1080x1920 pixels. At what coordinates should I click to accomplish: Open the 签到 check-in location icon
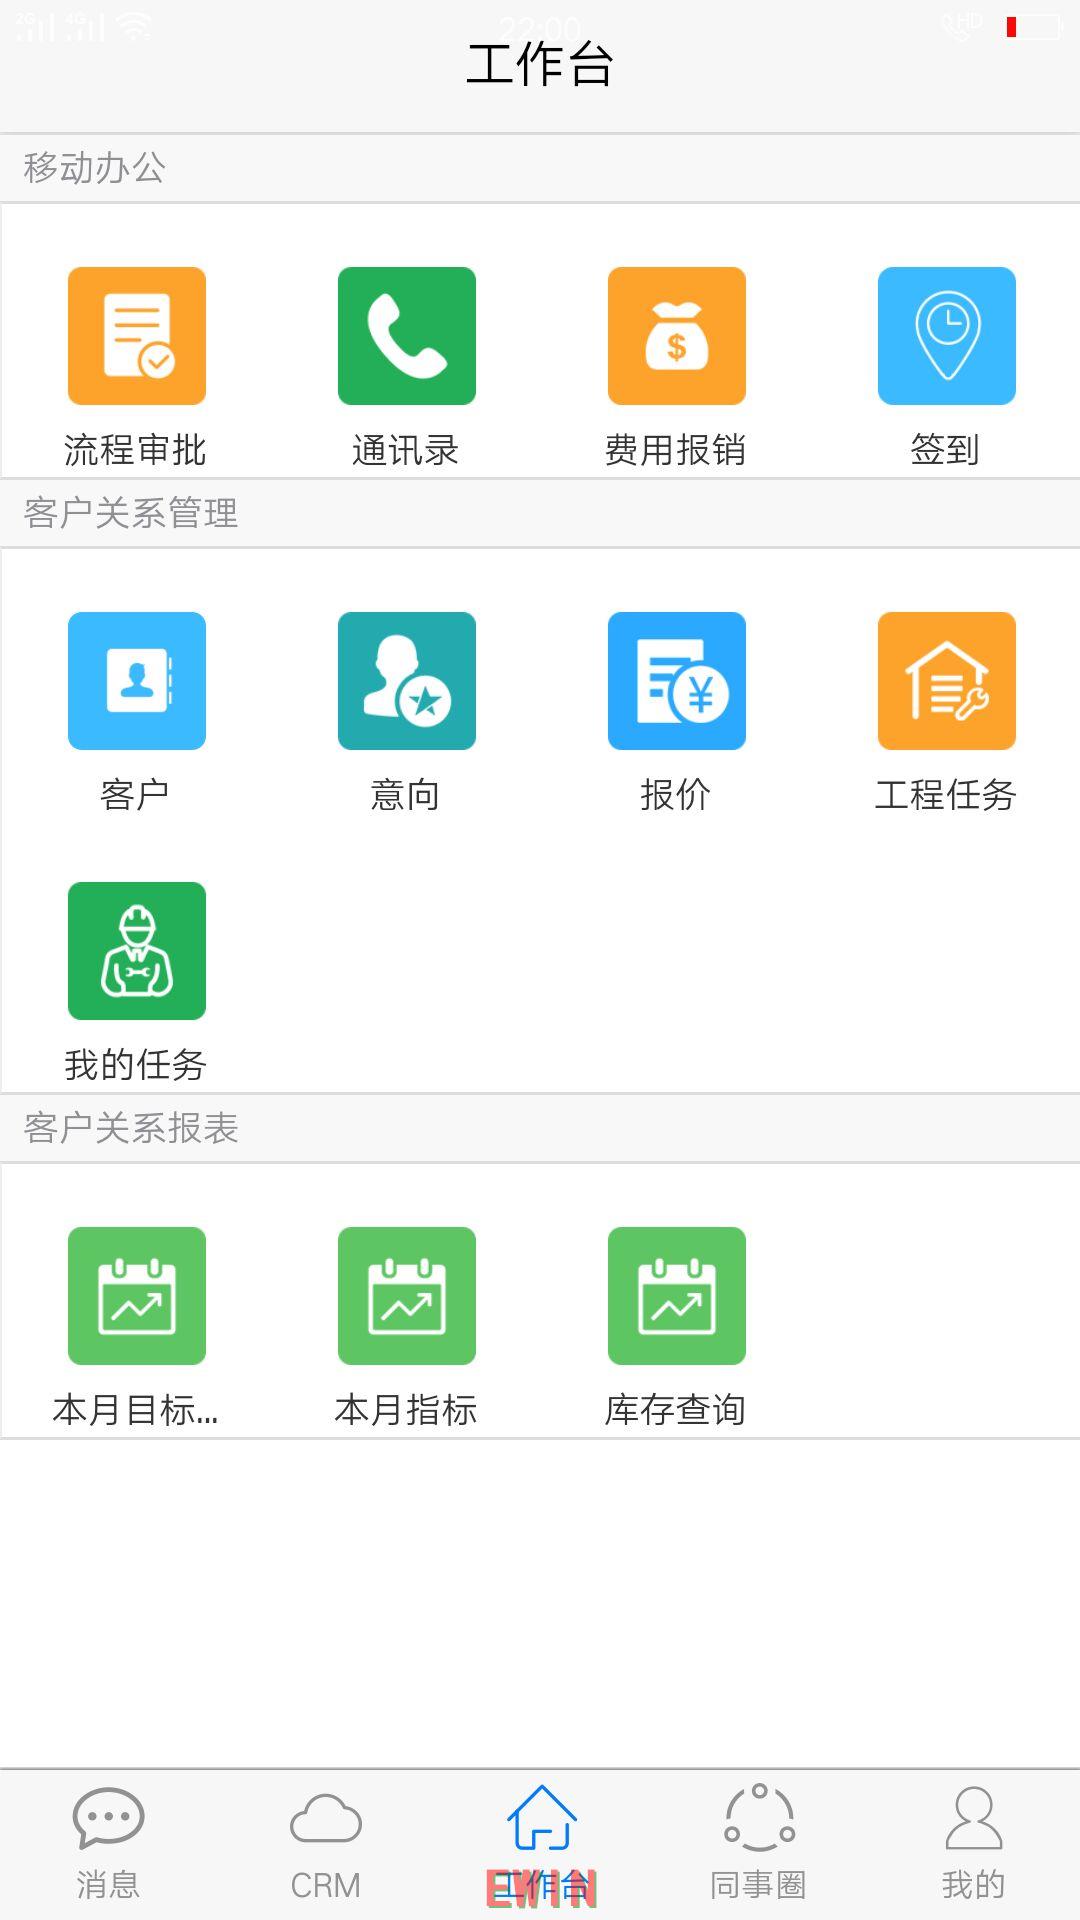[x=947, y=336]
